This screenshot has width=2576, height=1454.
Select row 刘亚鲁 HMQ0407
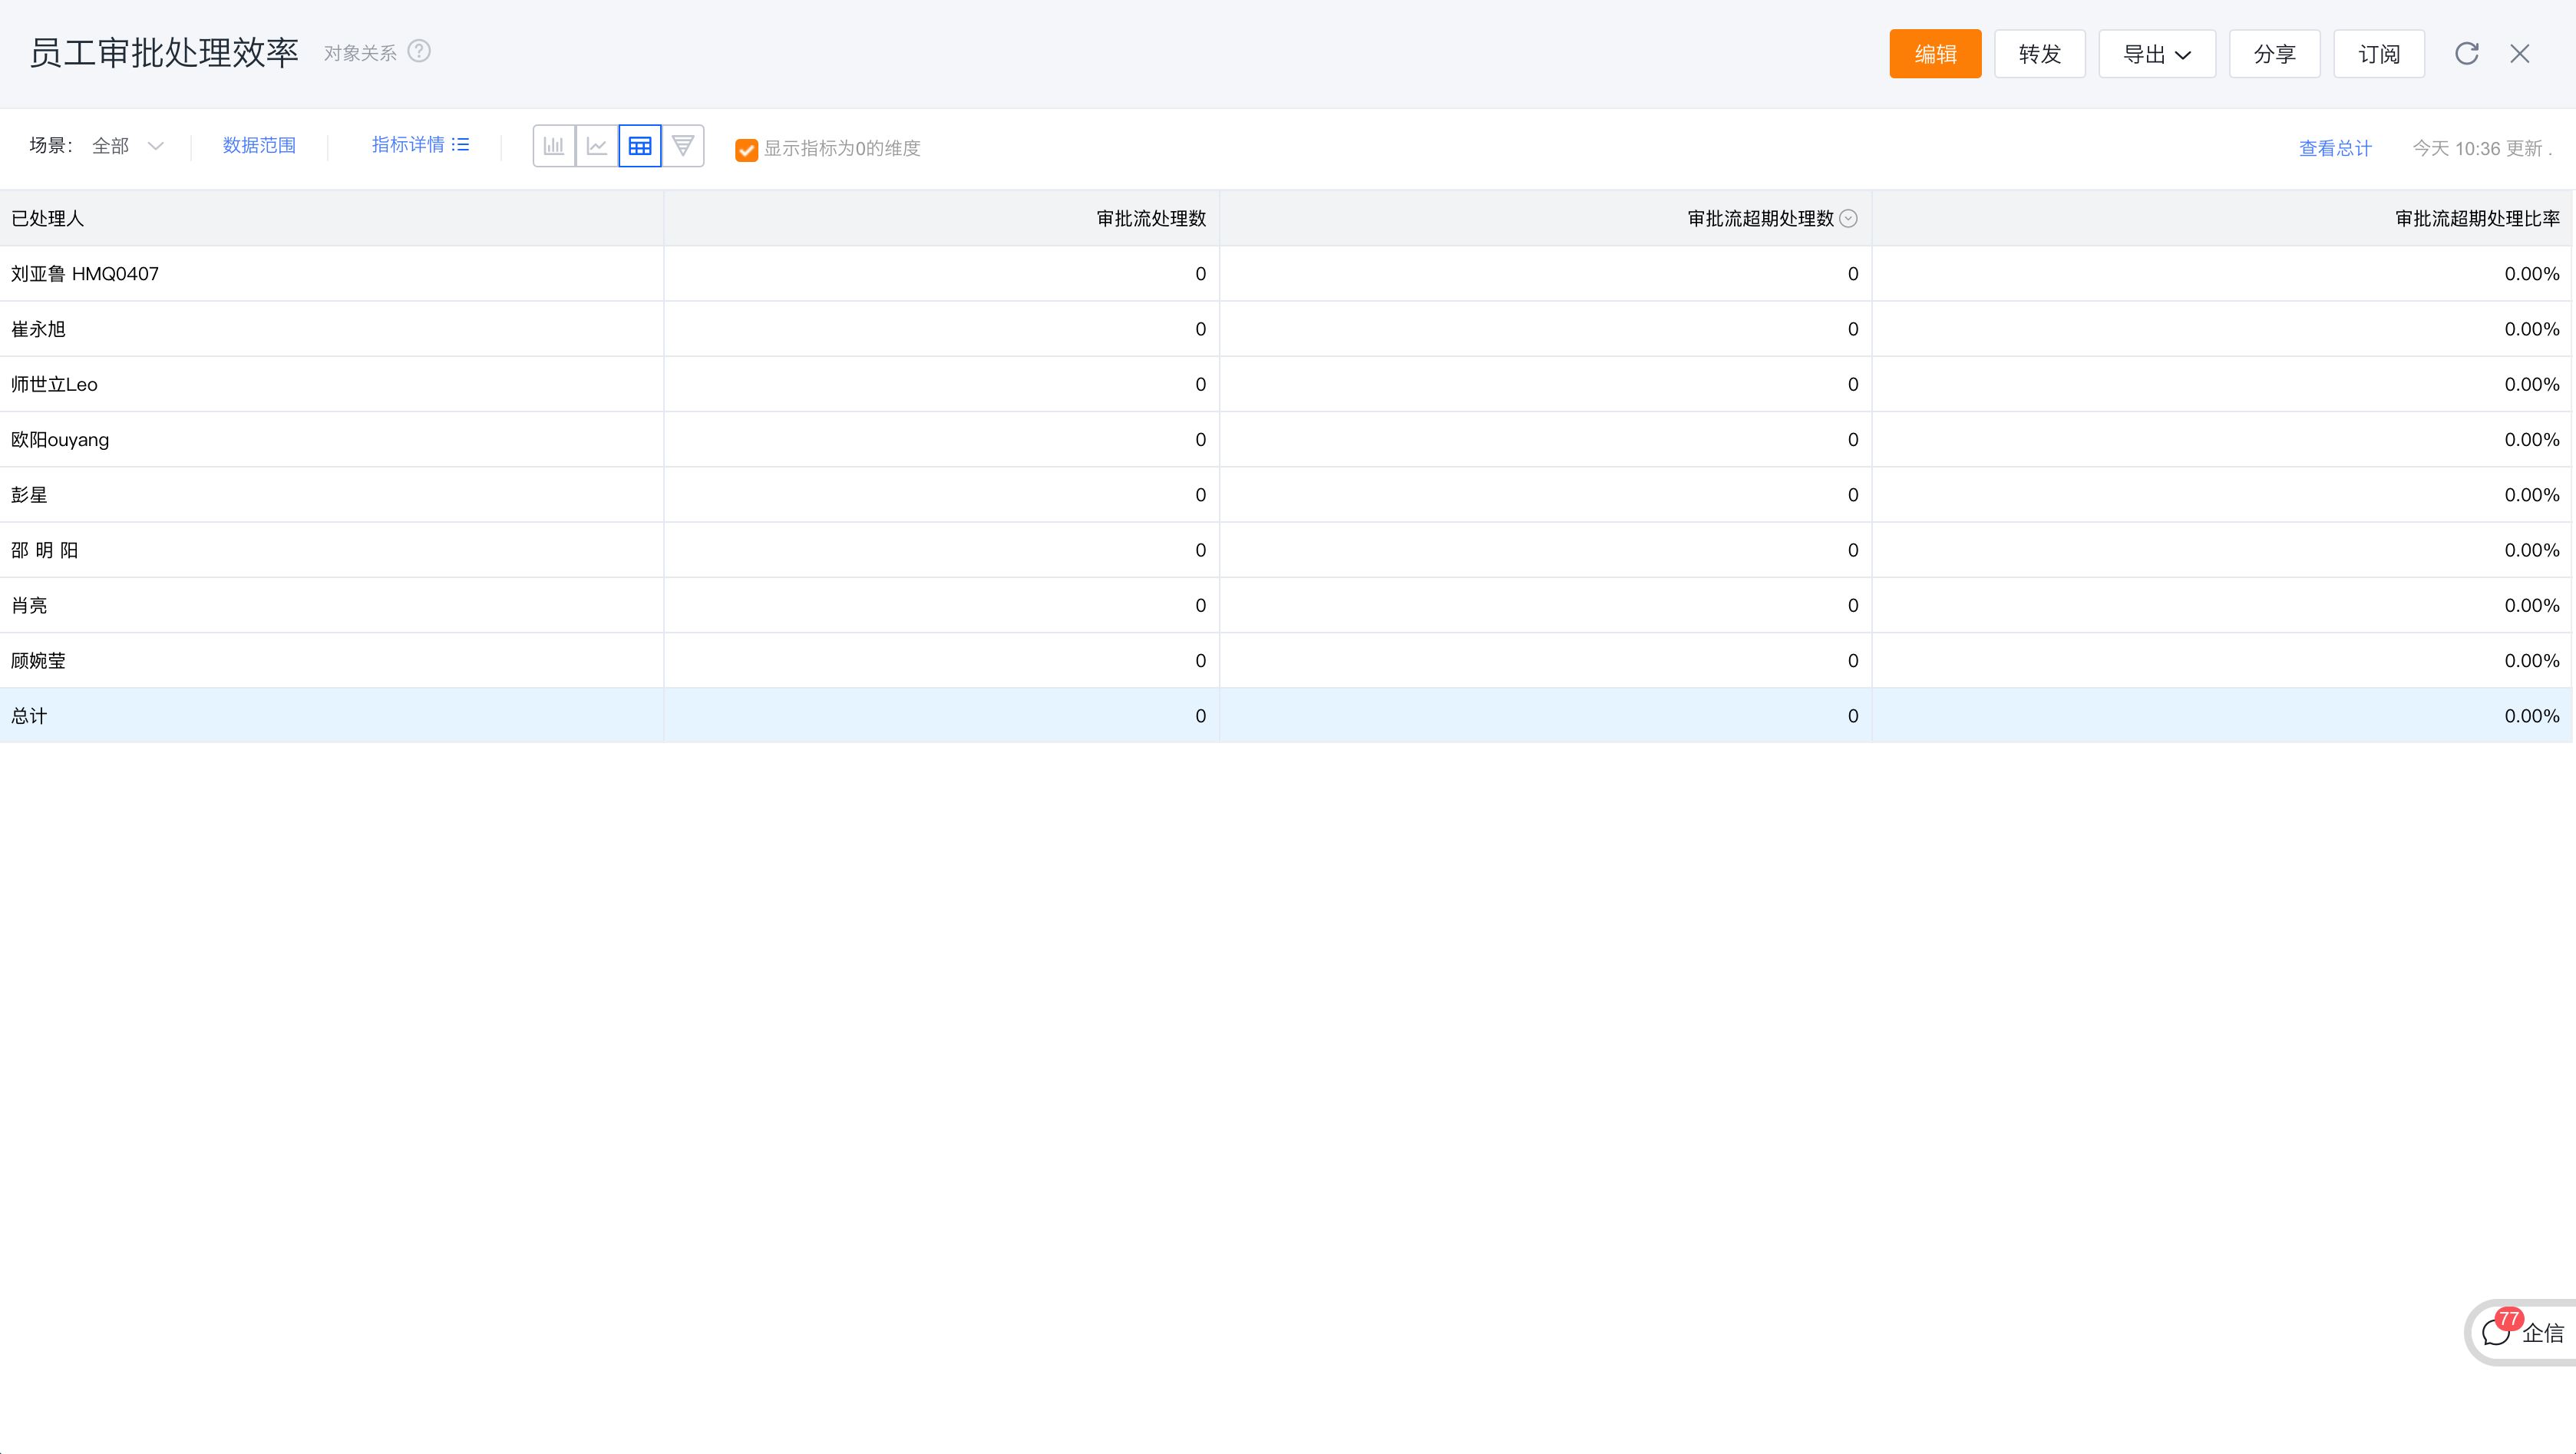pos(1285,273)
